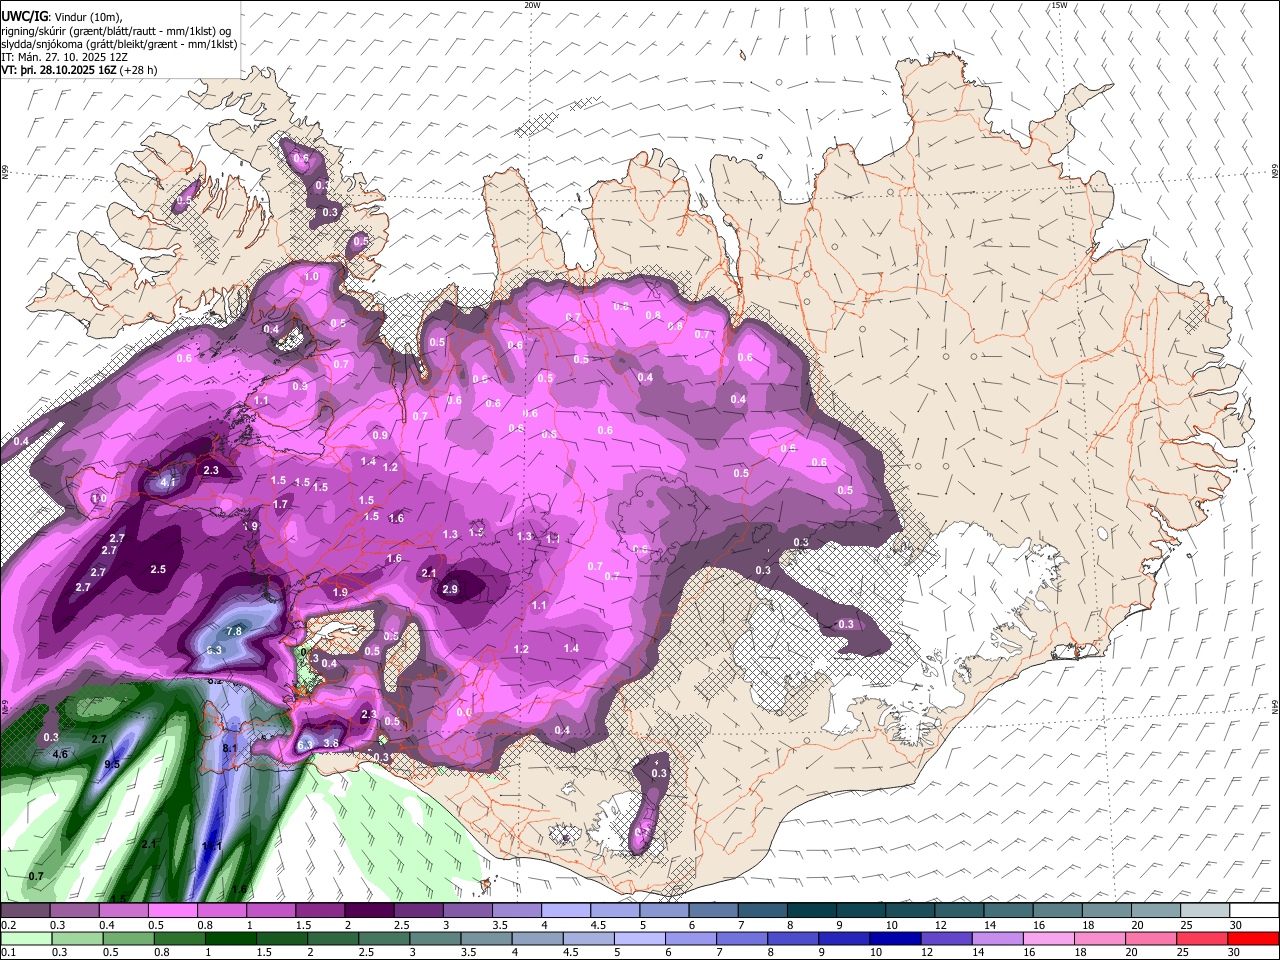Pick the lower legend green swatch starting at 0.5

pyautogui.click(x=129, y=938)
